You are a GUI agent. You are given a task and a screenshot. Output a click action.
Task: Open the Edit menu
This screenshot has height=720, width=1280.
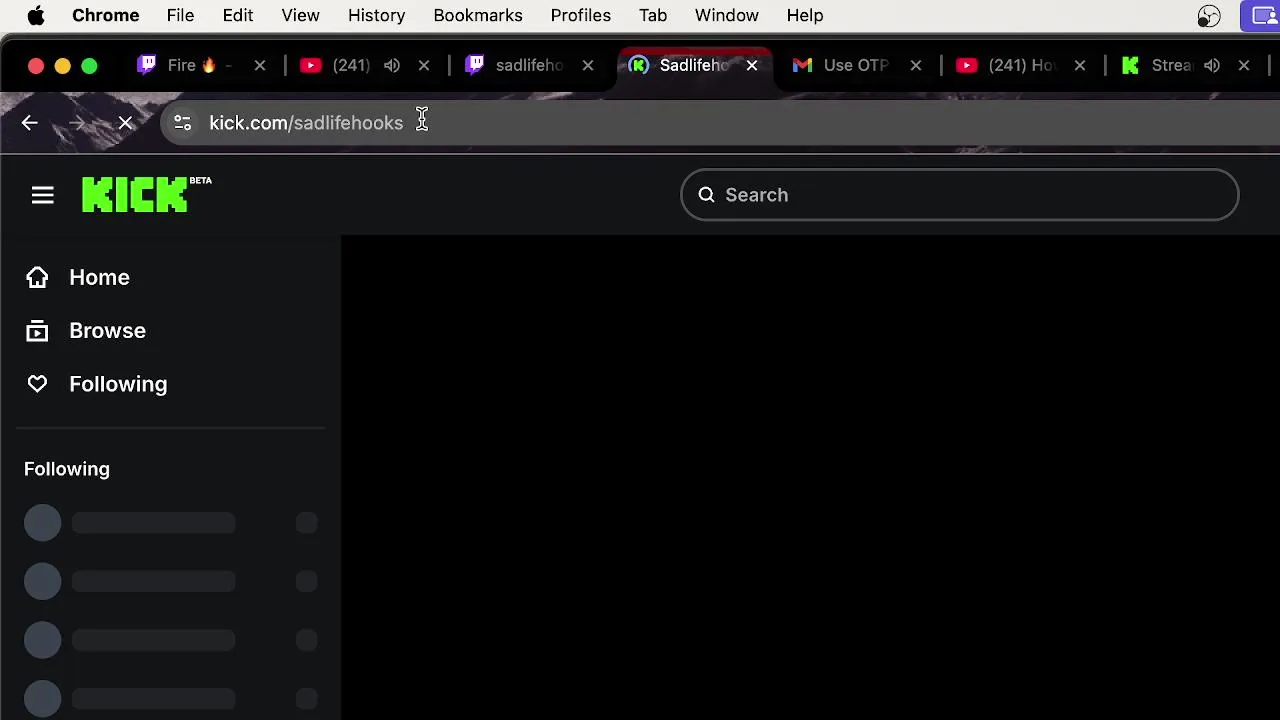[237, 15]
